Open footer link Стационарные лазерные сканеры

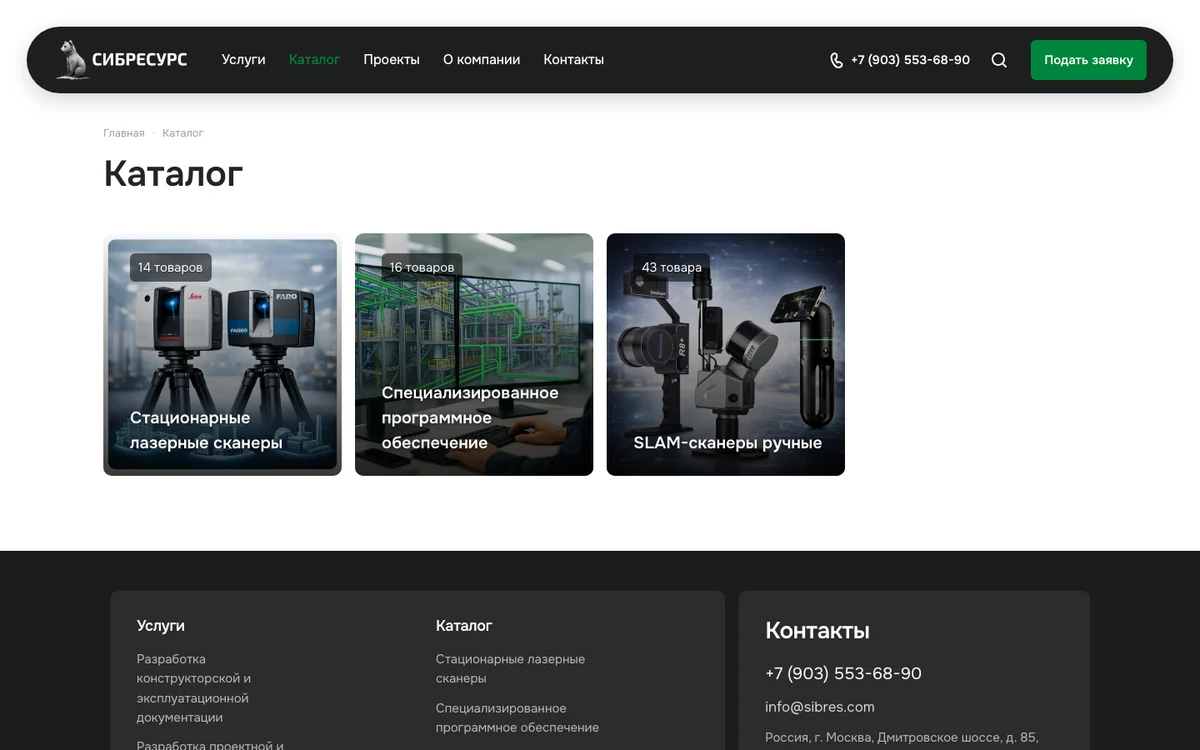click(x=510, y=669)
